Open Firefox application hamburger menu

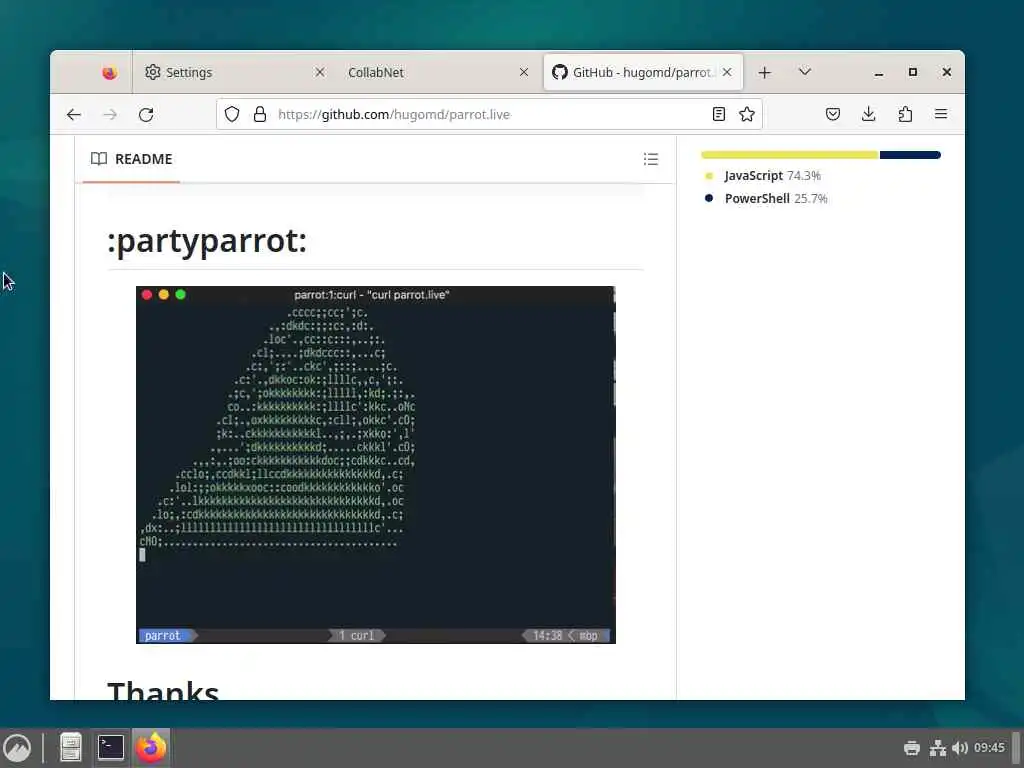(x=941, y=114)
